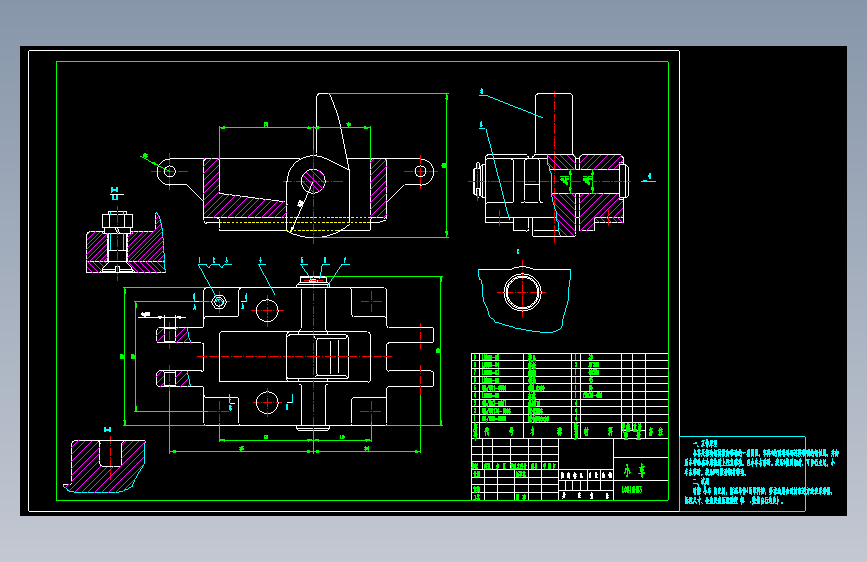This screenshot has width=867, height=562.
Task: Pick the drawing number below 小车 title
Action: (631, 490)
